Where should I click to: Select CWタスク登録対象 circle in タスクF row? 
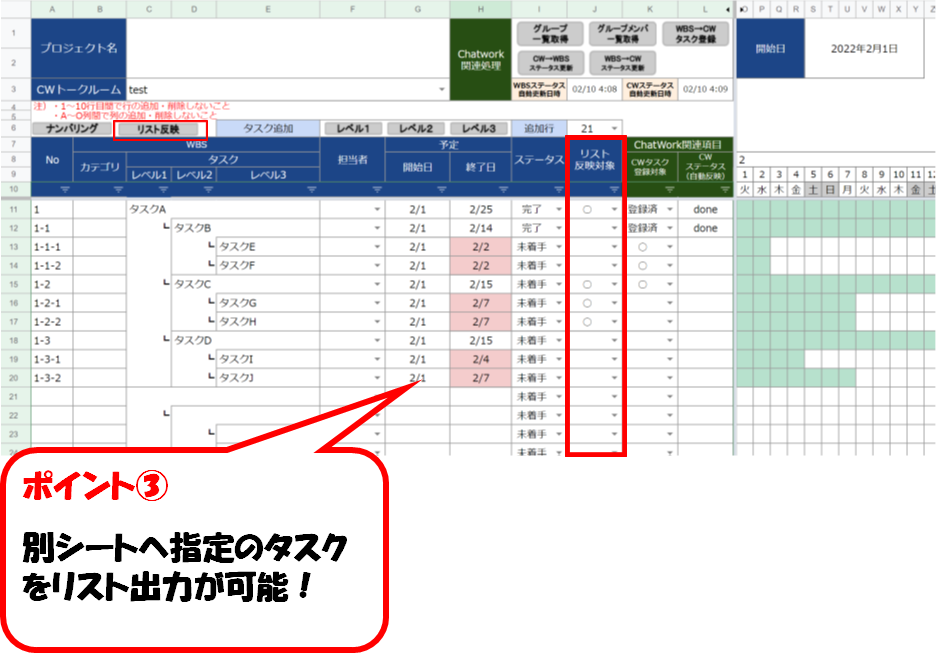tap(643, 265)
